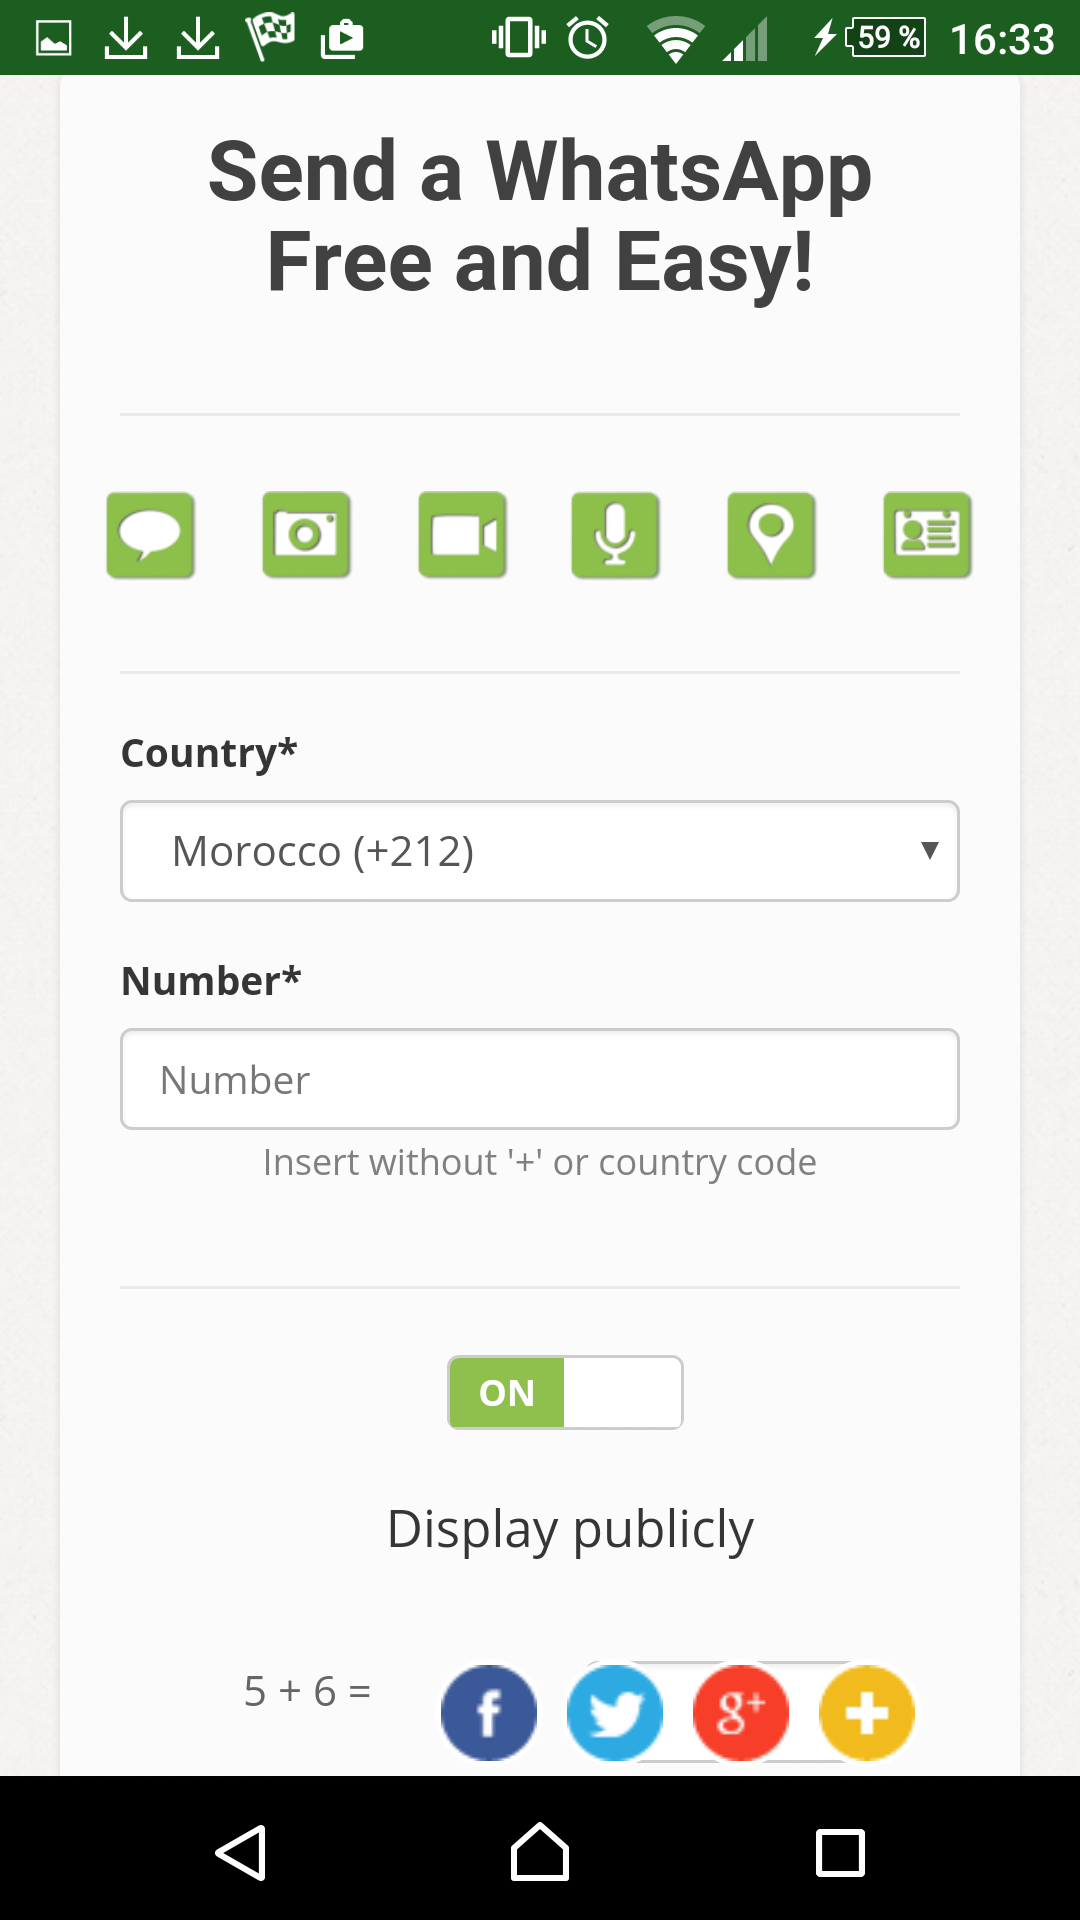Tap the Android home button
The width and height of the screenshot is (1080, 1920).
(x=540, y=1852)
